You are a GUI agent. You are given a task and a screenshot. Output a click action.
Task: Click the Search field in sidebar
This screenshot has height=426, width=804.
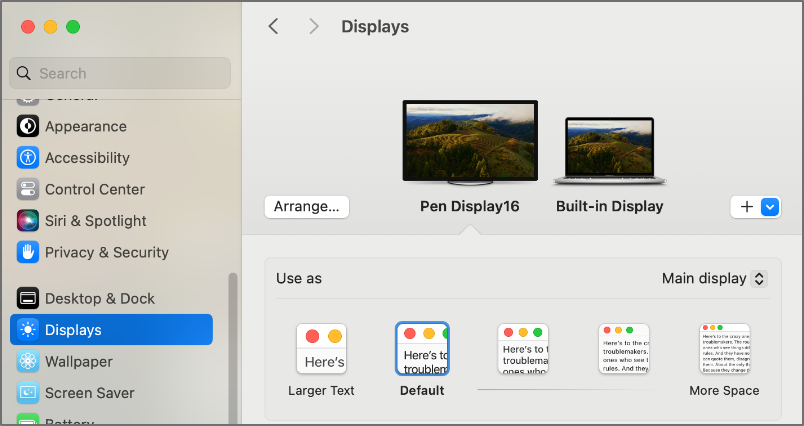[x=120, y=73]
